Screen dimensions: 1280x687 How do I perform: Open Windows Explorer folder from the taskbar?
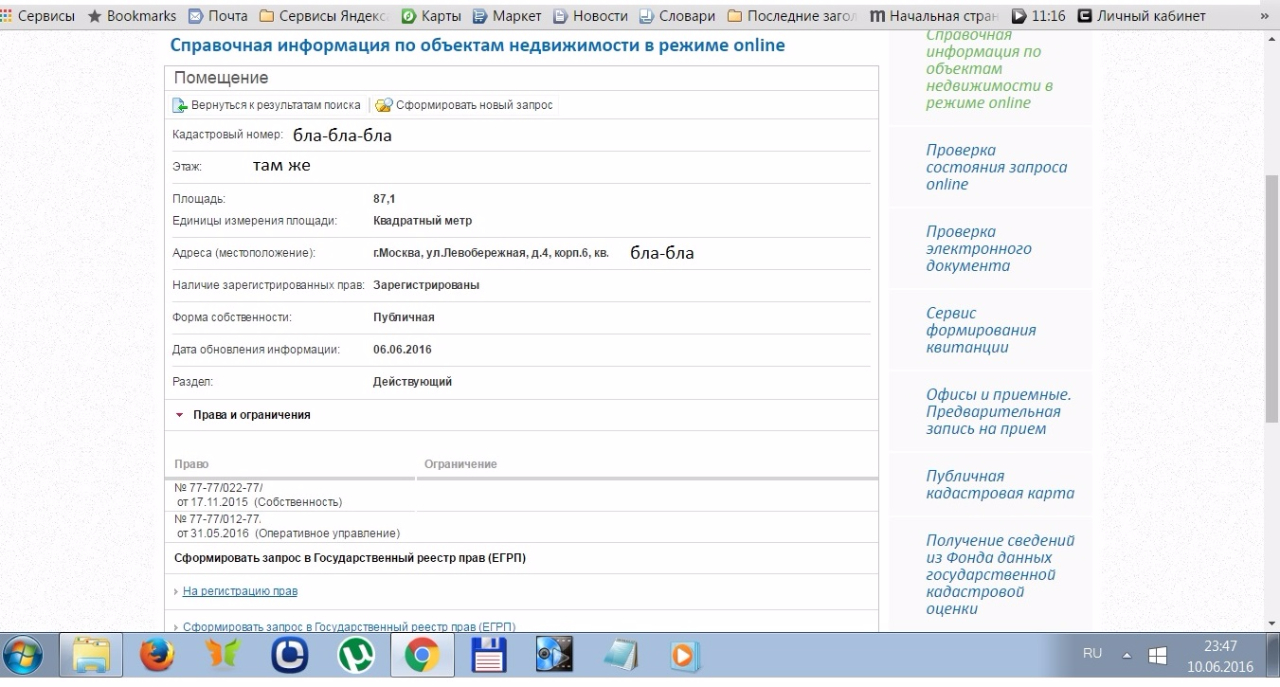pos(91,656)
